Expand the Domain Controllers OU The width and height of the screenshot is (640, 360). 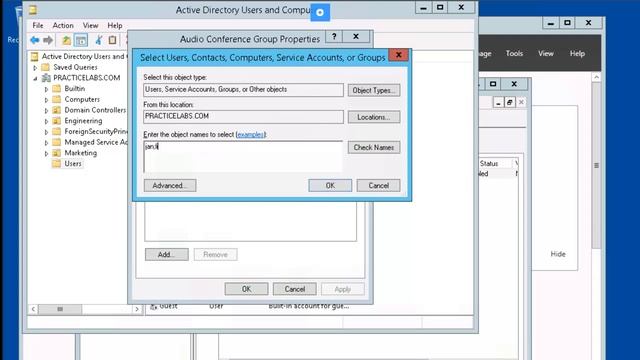46,110
